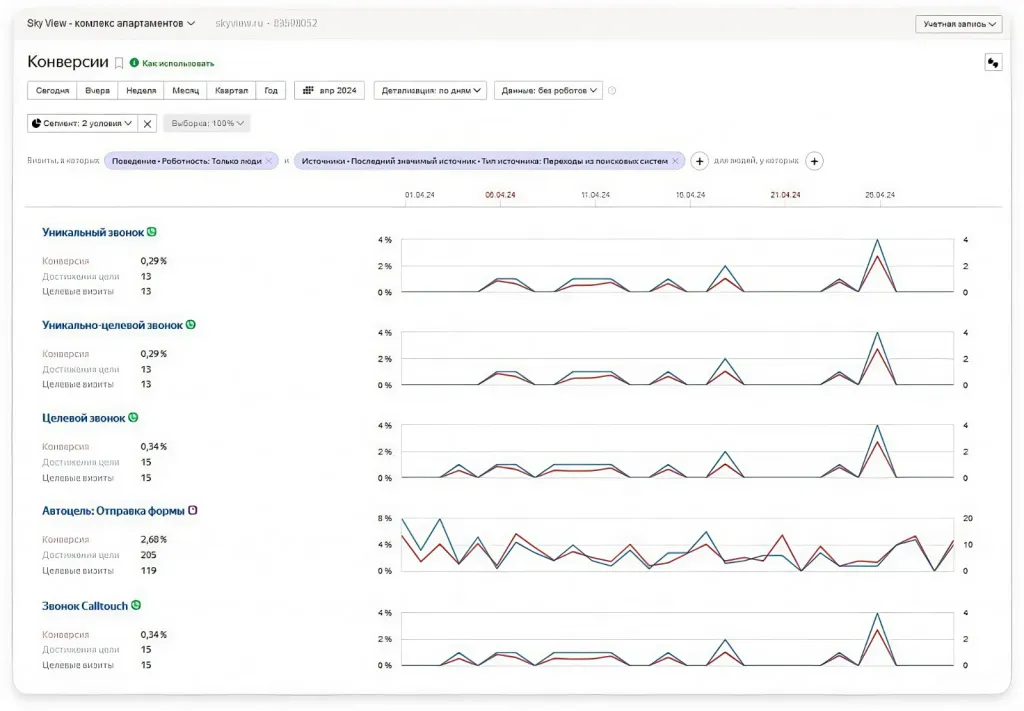Screen dimensions: 1024x711
Task: Open the Автоцель: Отправка формы goal
Action: click(113, 511)
